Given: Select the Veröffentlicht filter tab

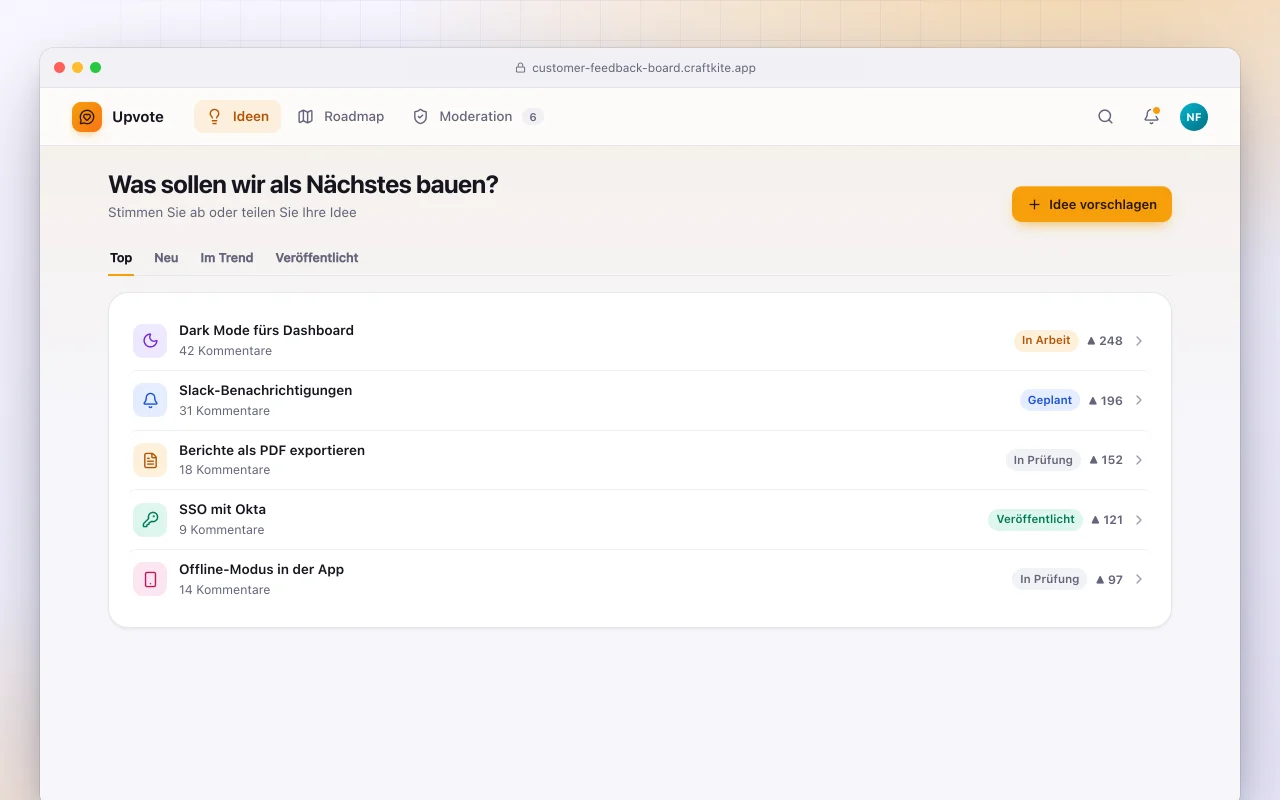Looking at the screenshot, I should [x=317, y=258].
